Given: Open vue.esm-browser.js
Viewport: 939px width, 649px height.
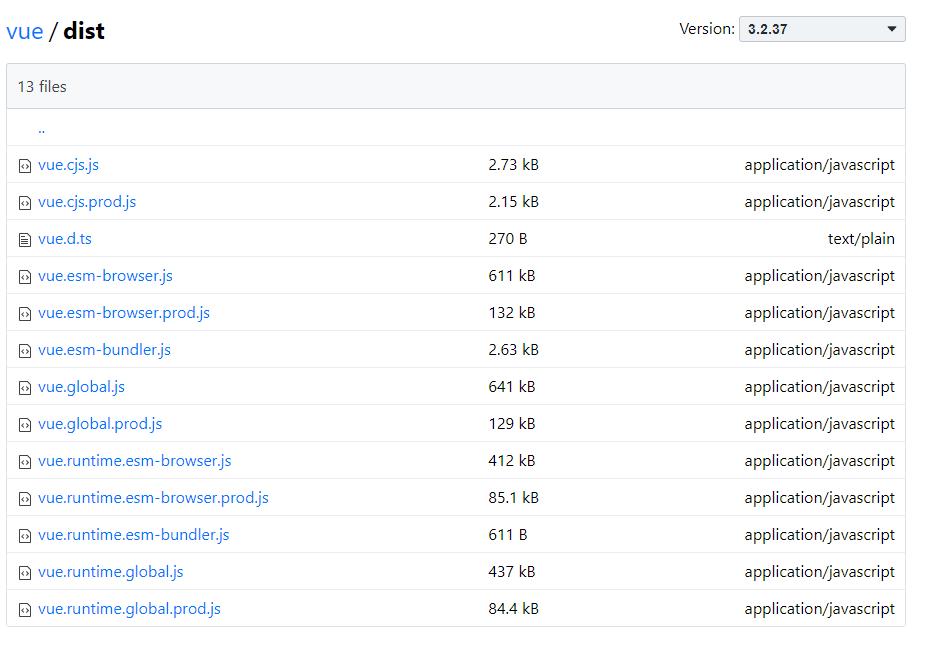Looking at the screenshot, I should (105, 276).
